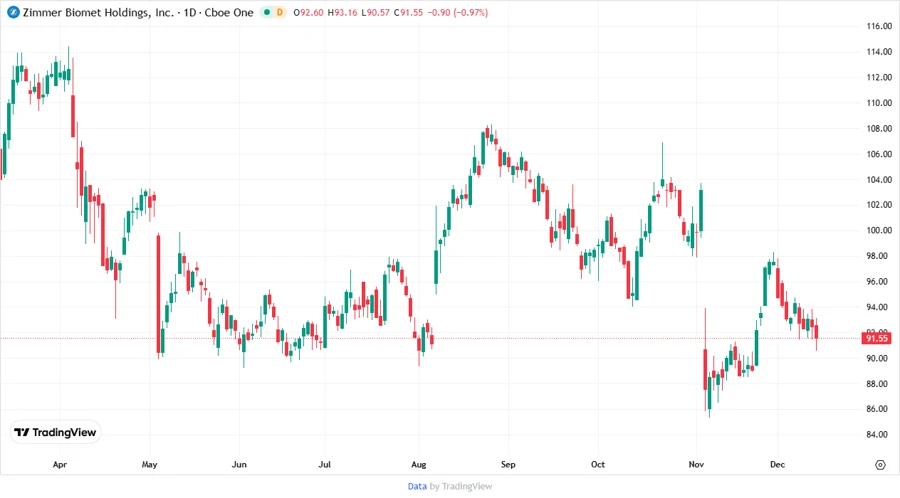Click the 106.00 price axis label
This screenshot has height=498, width=900.
tap(879, 154)
